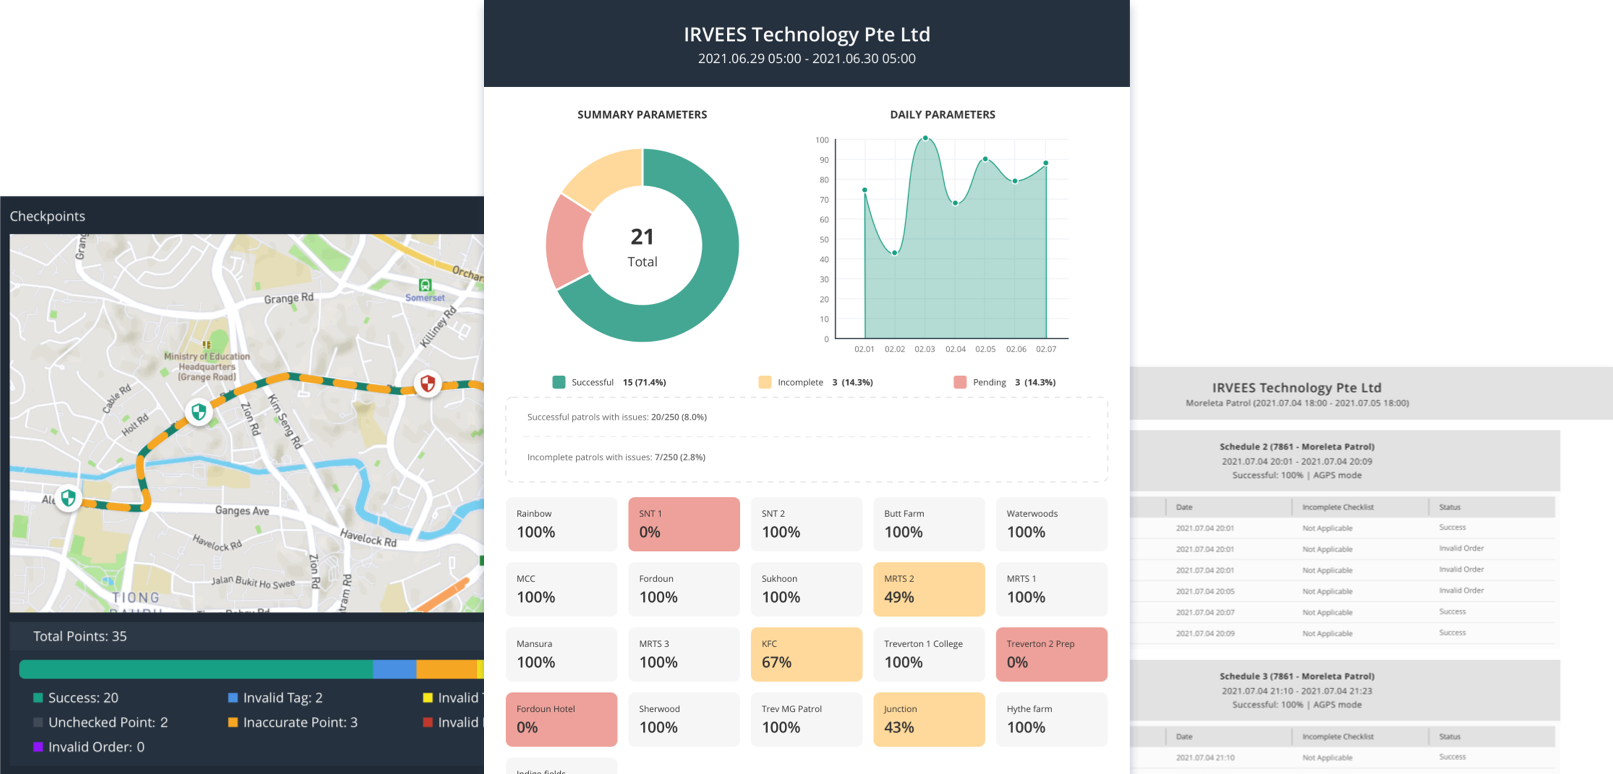Select the green shield checkpoint near Zion Rd

coord(199,411)
